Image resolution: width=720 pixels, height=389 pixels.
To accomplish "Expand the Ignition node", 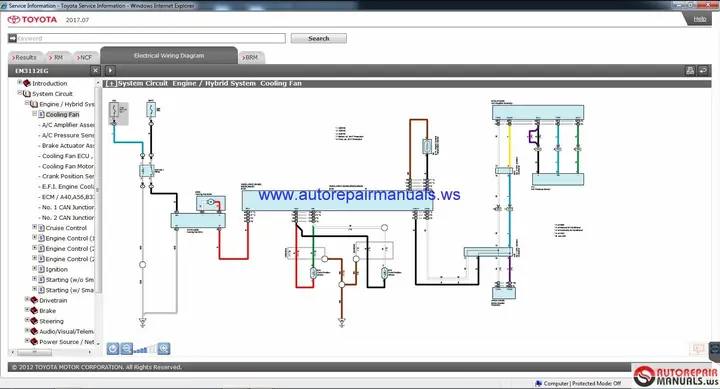I will 34,268.
